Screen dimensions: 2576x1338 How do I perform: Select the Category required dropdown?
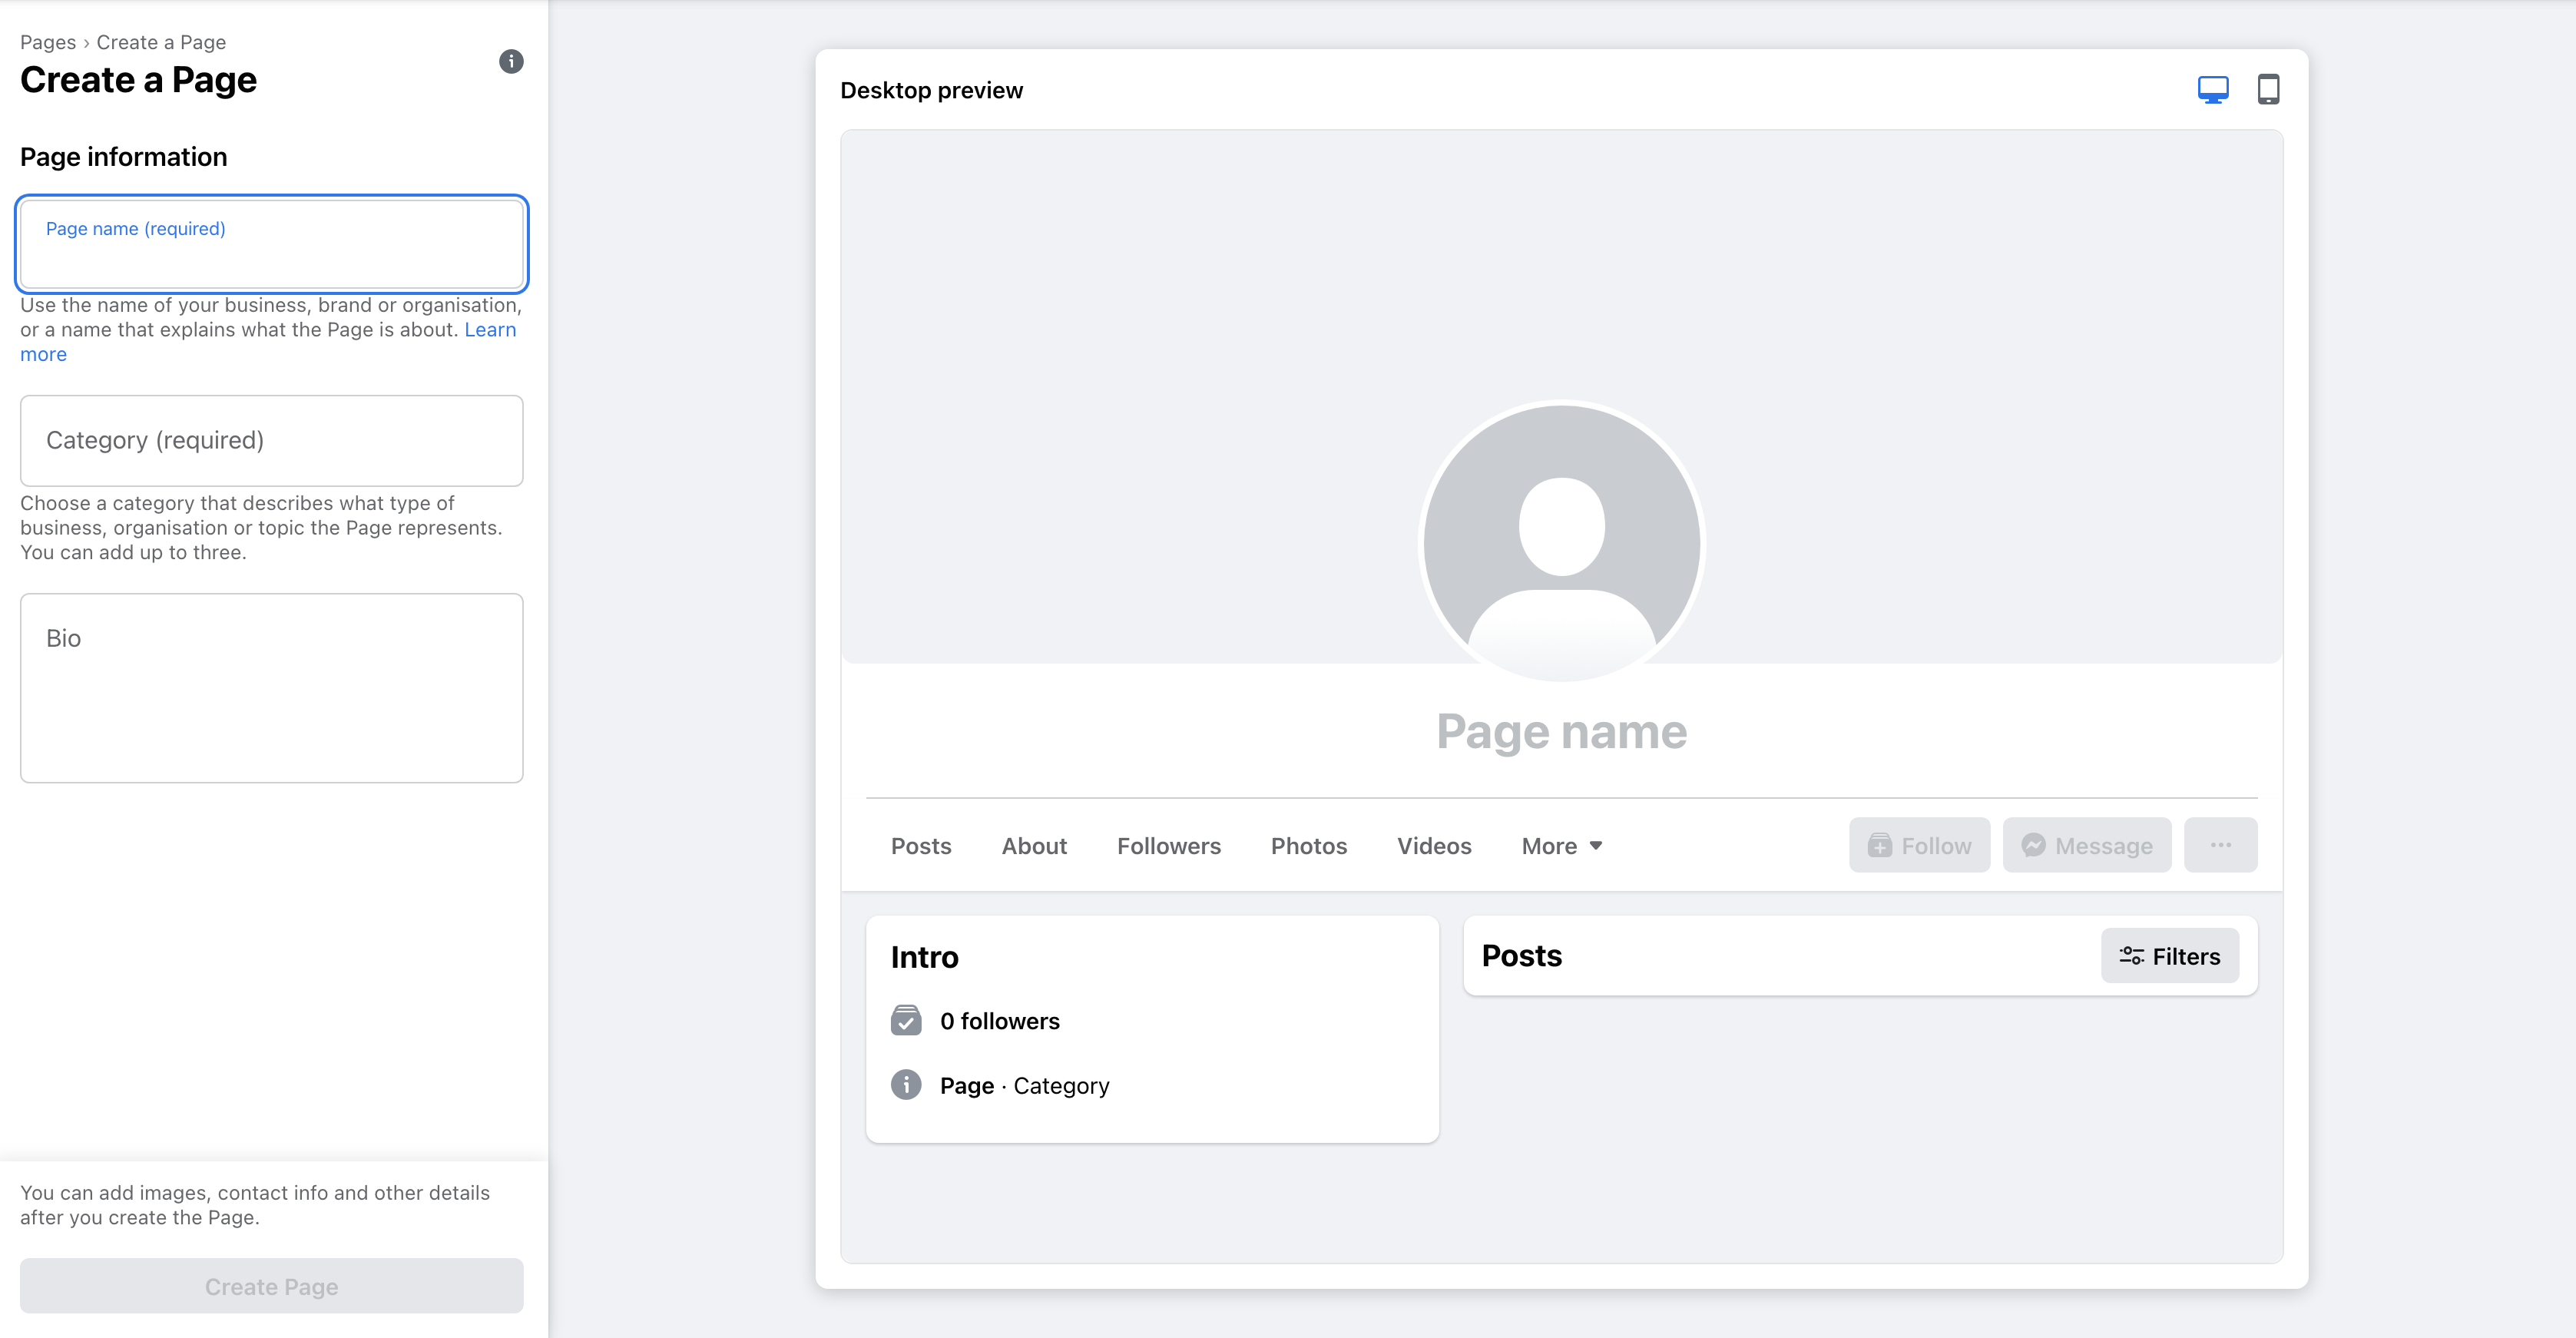[273, 440]
